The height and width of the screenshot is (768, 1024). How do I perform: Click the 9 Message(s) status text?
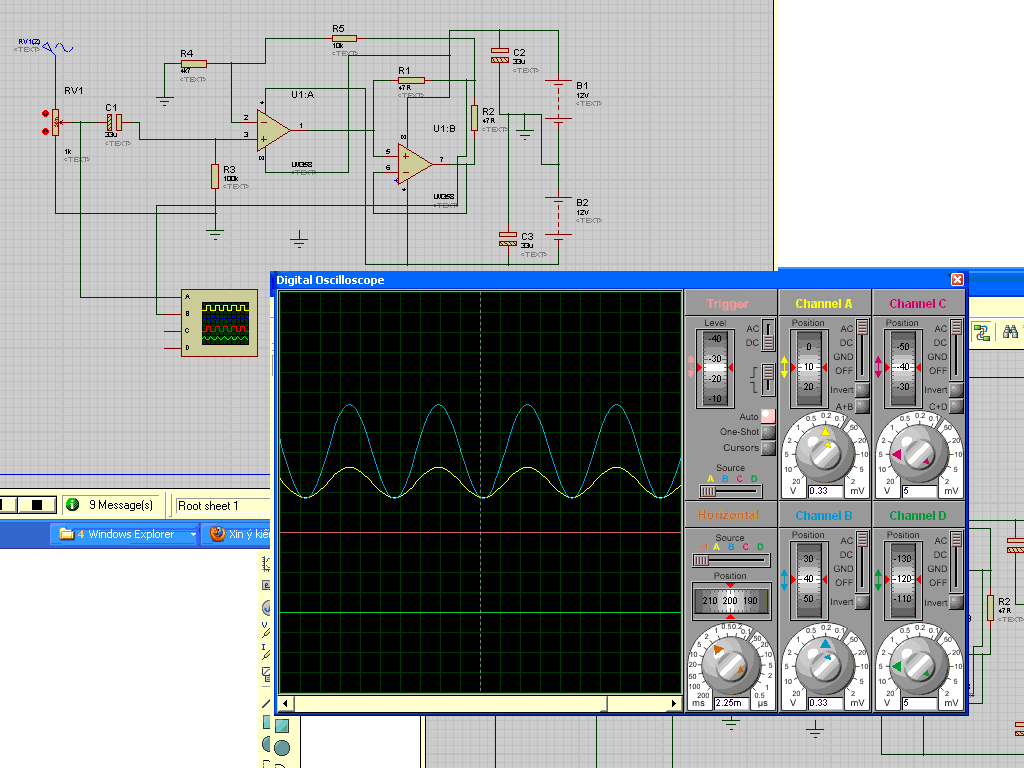pyautogui.click(x=121, y=506)
